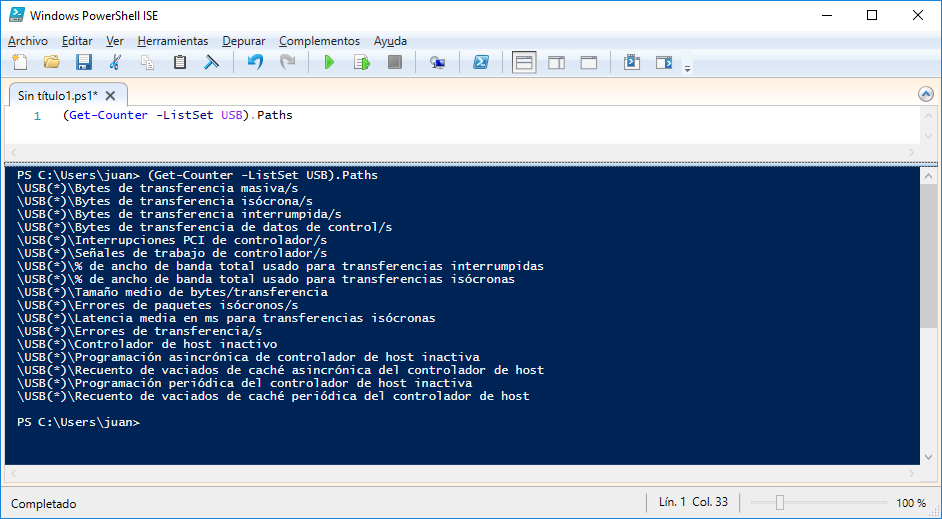Image resolution: width=942 pixels, height=519 pixels.
Task: Clear the console pane with the wiper icon
Action: [x=211, y=62]
